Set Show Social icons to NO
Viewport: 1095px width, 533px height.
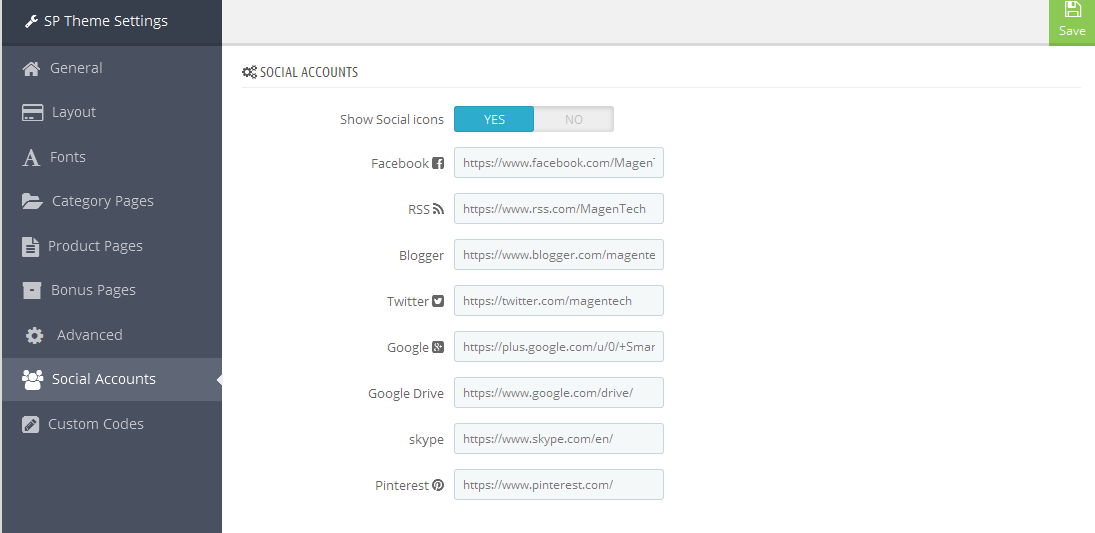(x=573, y=119)
